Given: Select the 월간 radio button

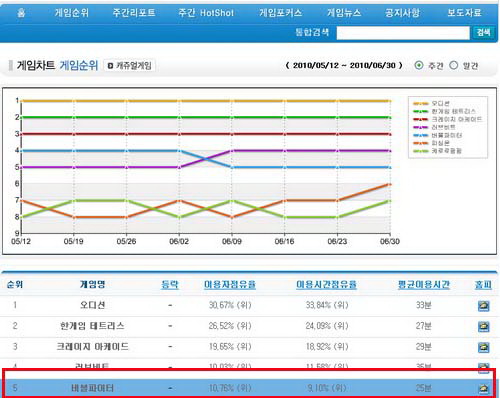Looking at the screenshot, I should pos(453,65).
